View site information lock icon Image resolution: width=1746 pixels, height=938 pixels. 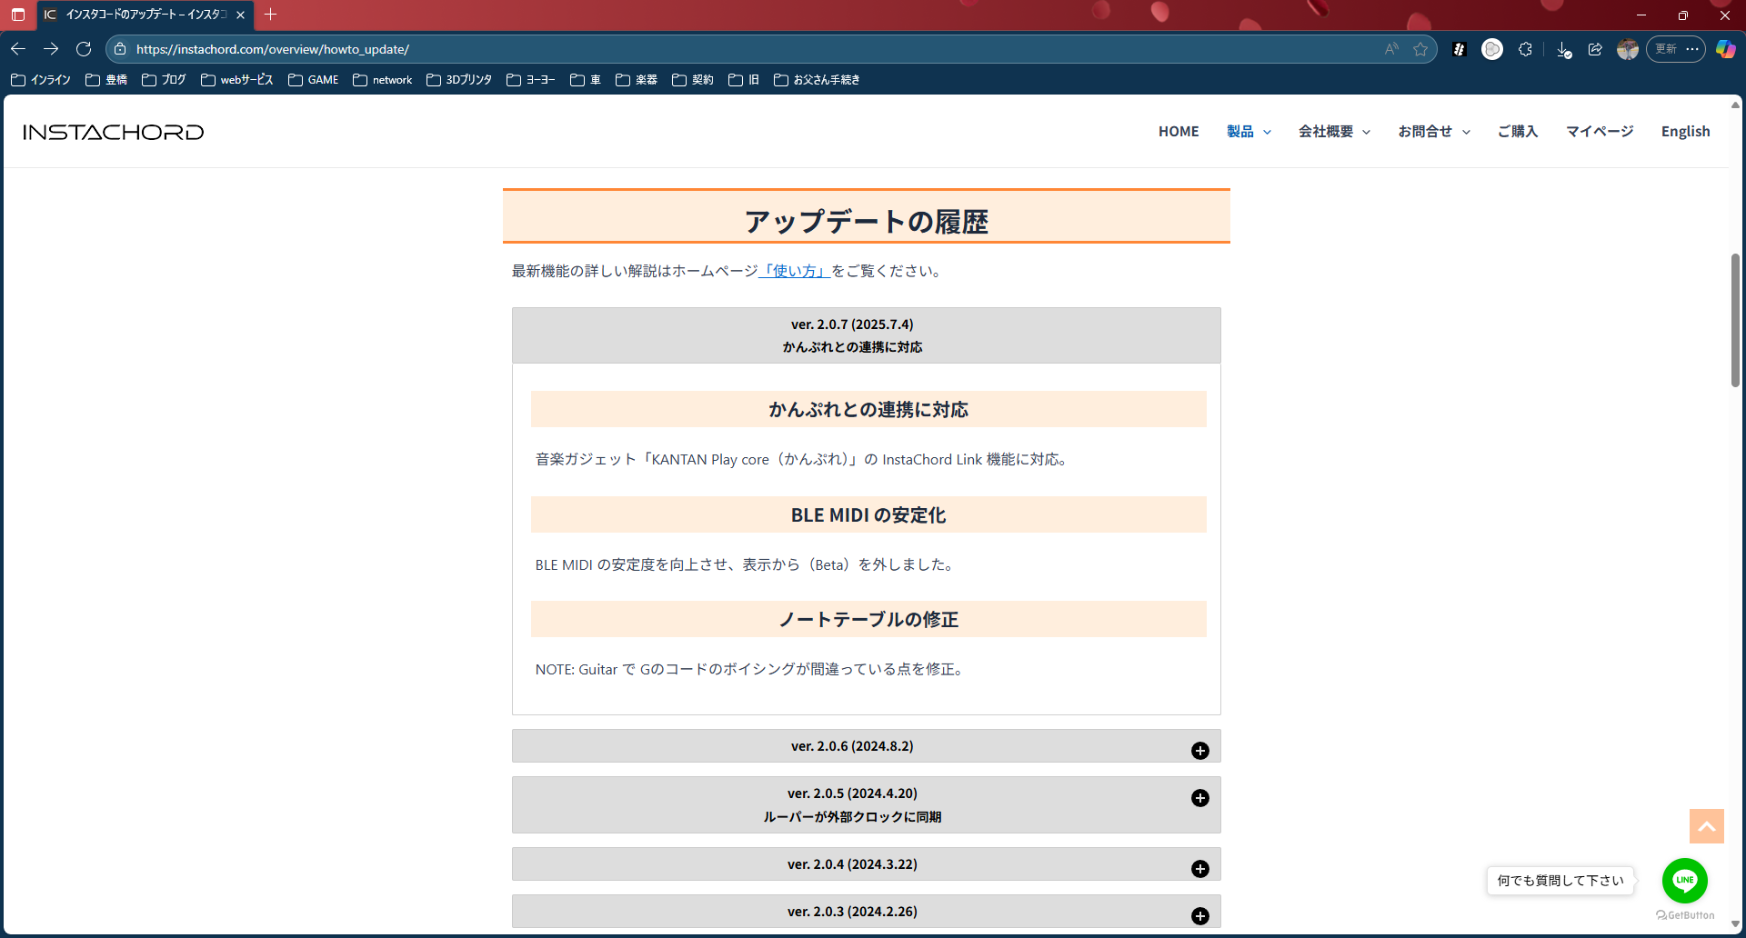coord(120,49)
